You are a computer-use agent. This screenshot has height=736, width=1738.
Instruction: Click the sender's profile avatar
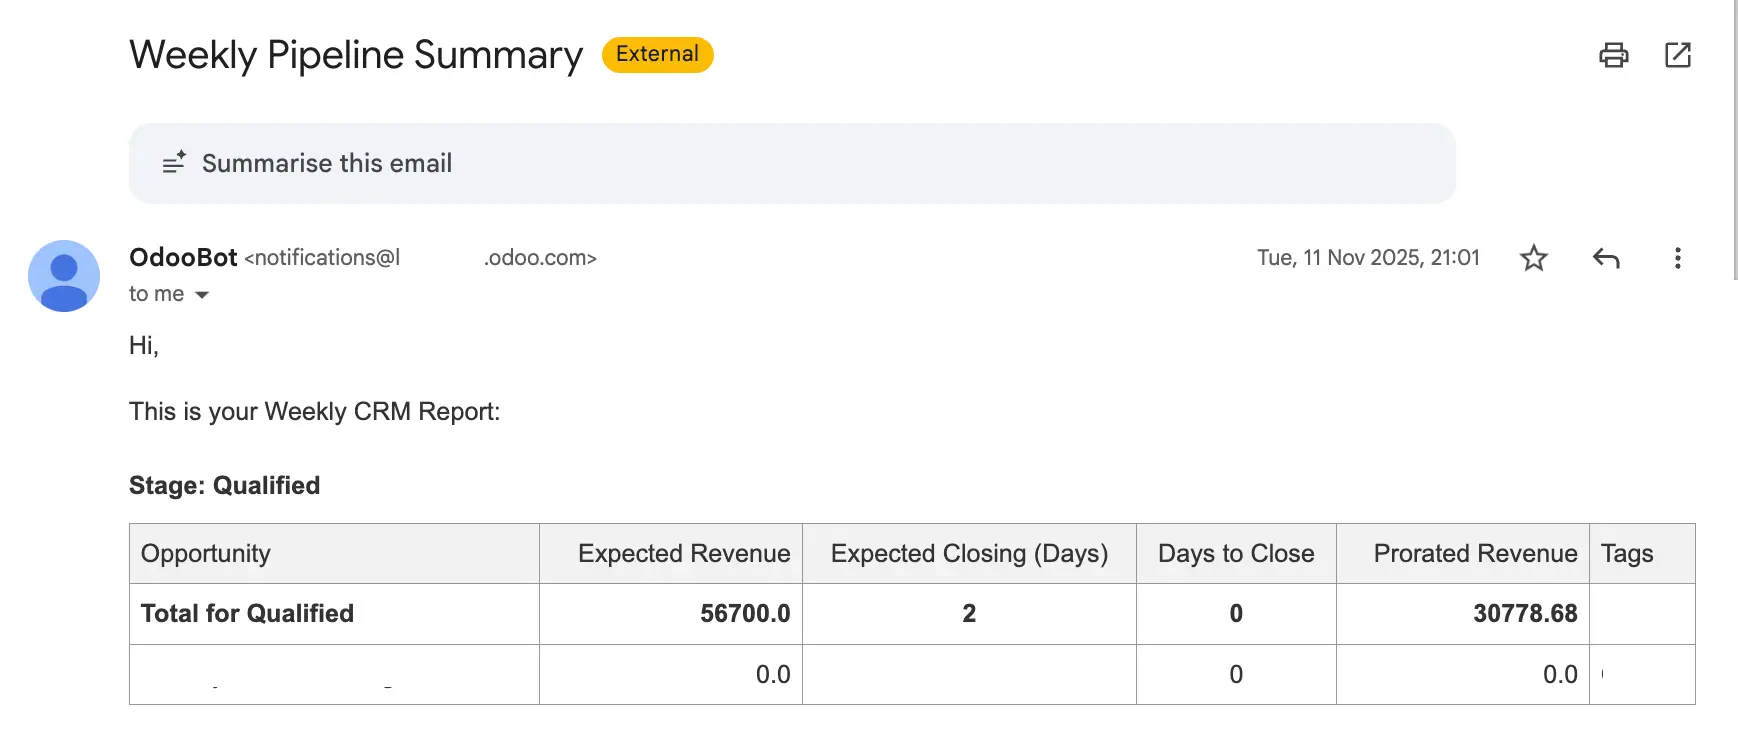[x=64, y=276]
